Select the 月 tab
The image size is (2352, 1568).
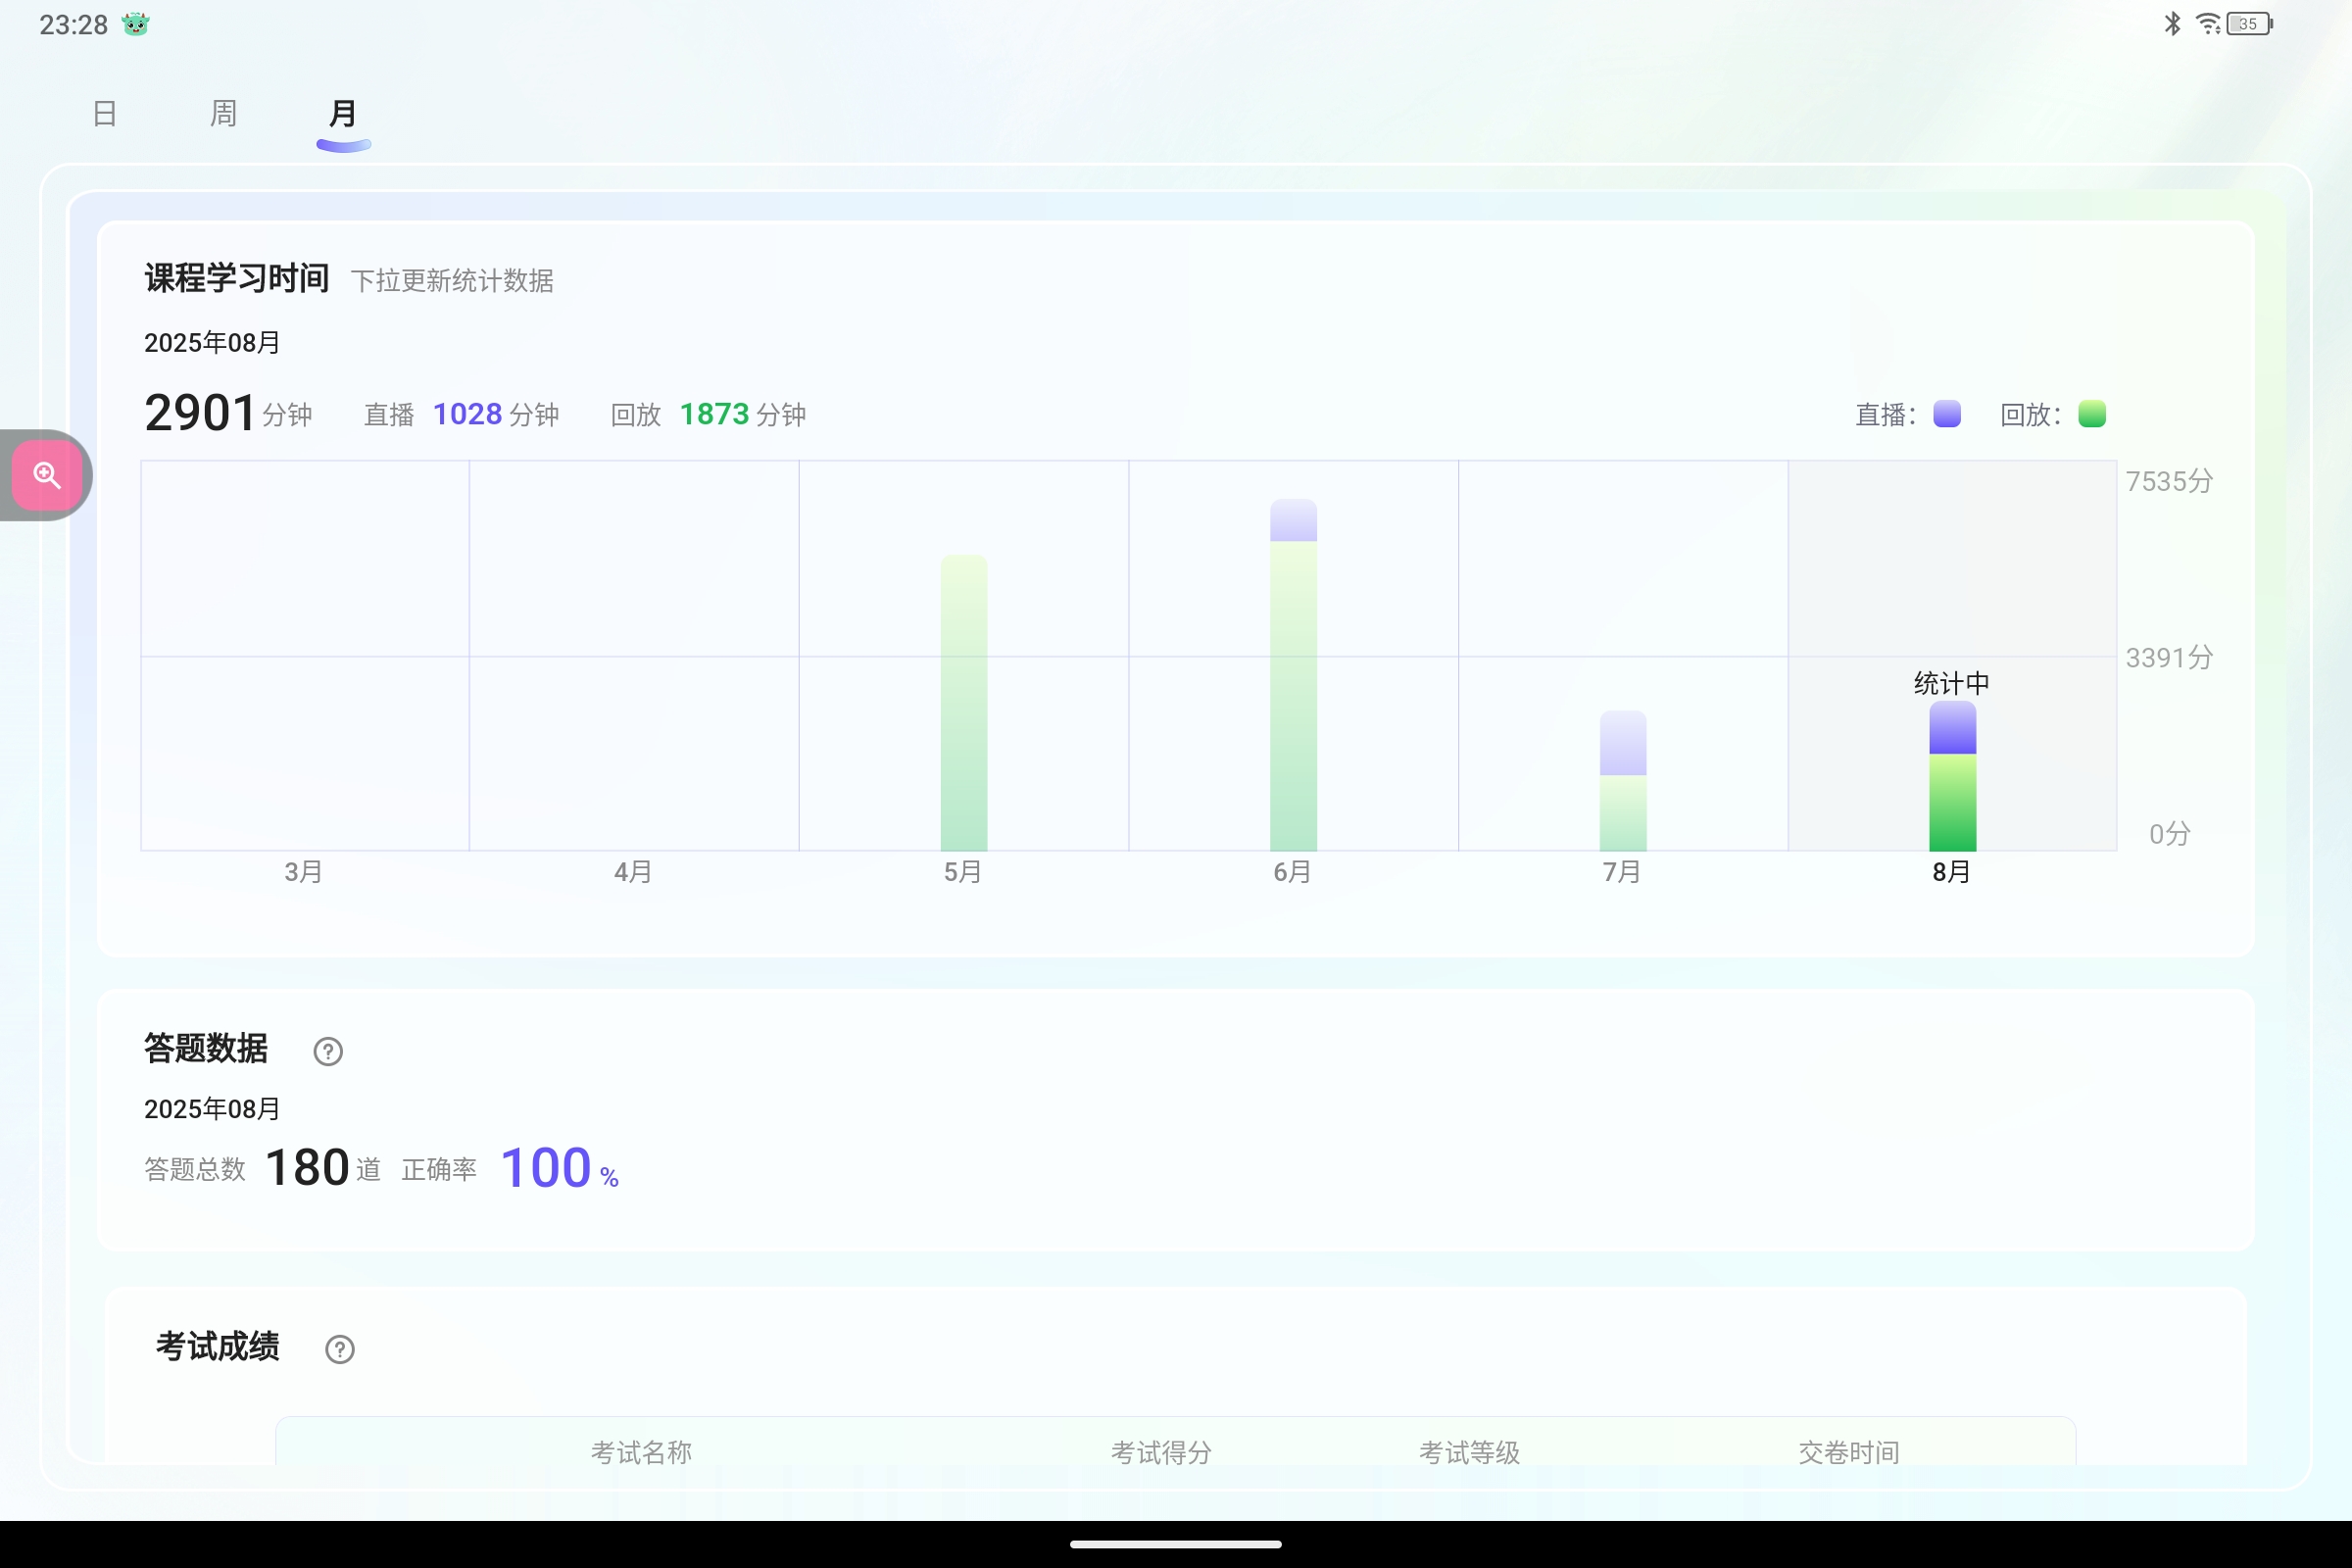[343, 114]
